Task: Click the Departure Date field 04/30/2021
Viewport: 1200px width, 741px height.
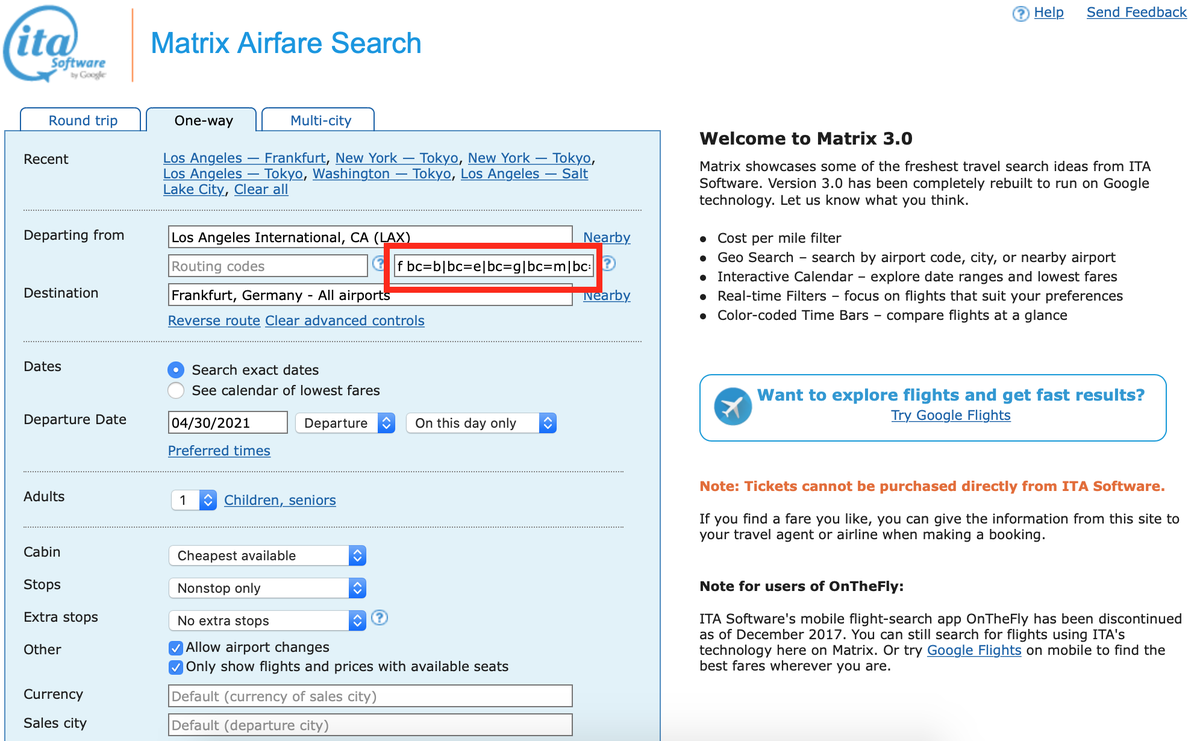Action: click(x=228, y=423)
